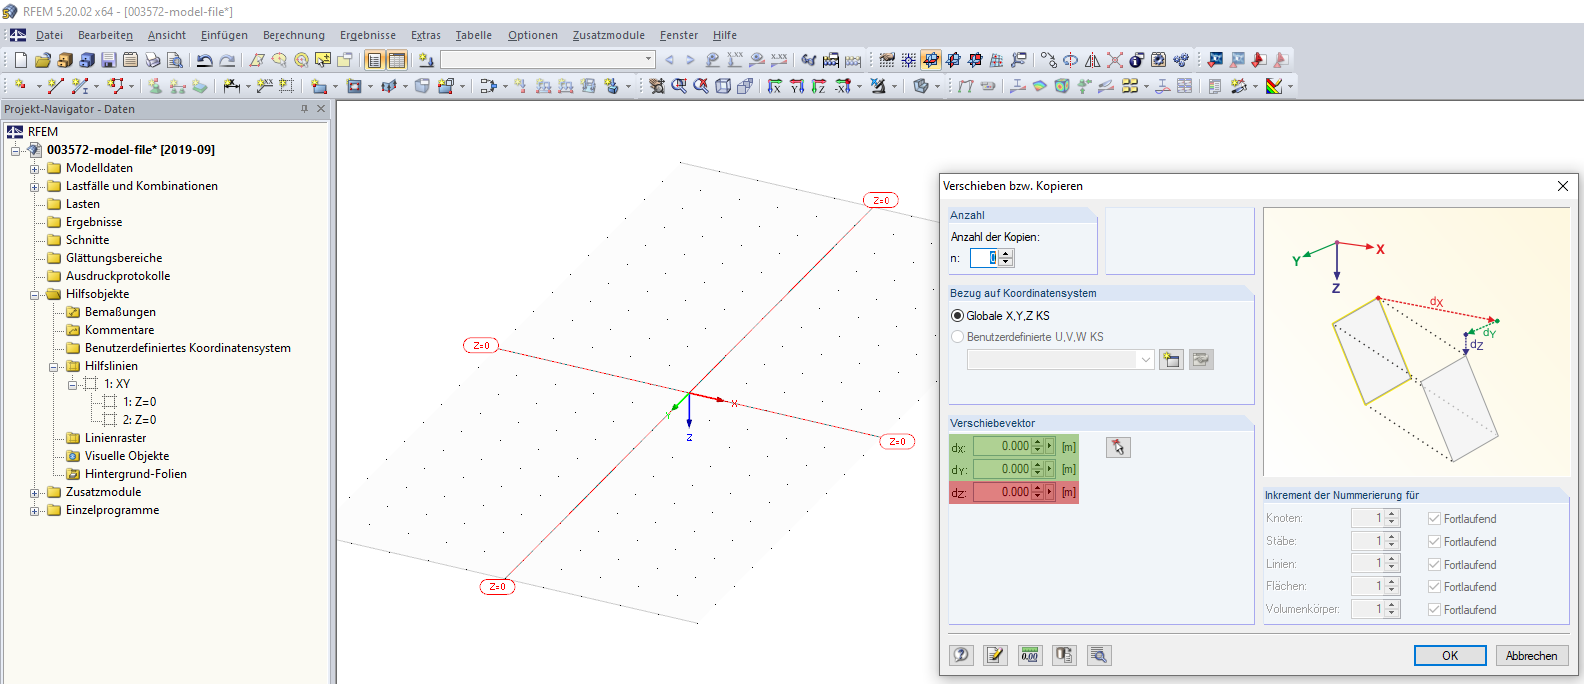Toggle Fortlaufend checkbox for Linien

click(1434, 564)
